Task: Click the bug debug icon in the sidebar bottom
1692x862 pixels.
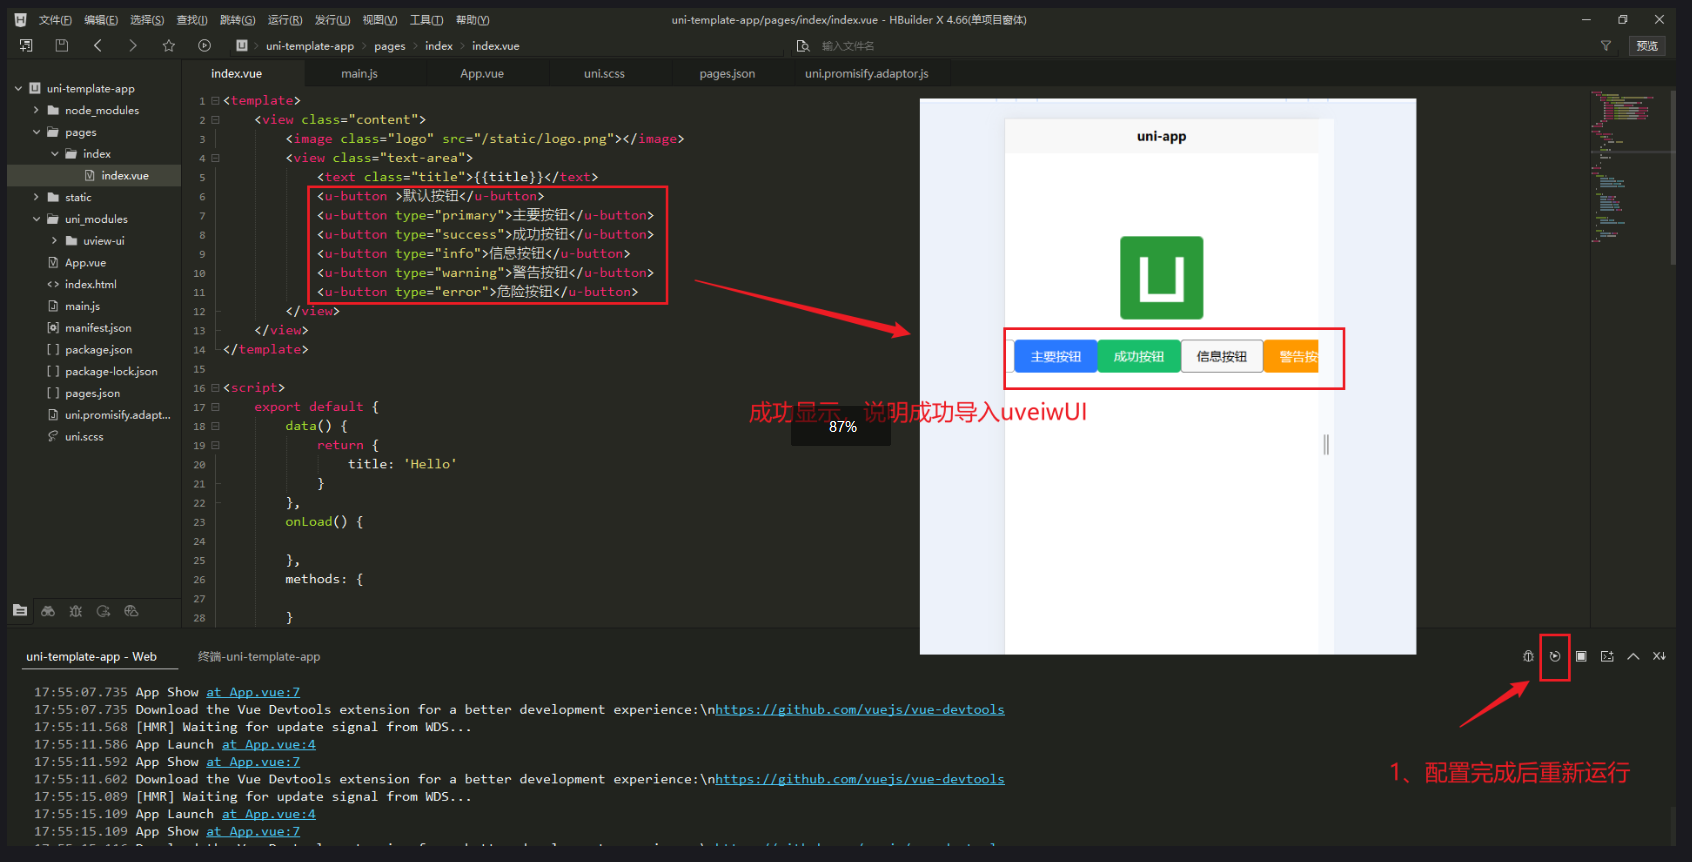Action: point(76,611)
